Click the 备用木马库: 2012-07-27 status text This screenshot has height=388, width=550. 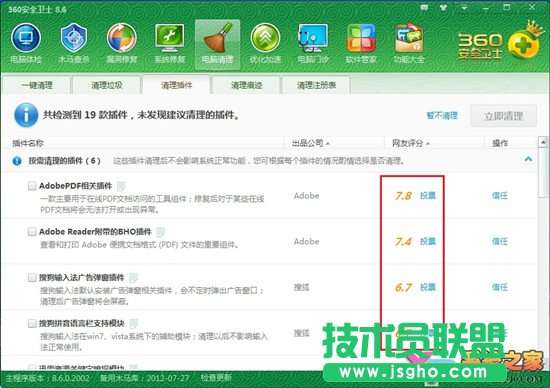pos(145,378)
